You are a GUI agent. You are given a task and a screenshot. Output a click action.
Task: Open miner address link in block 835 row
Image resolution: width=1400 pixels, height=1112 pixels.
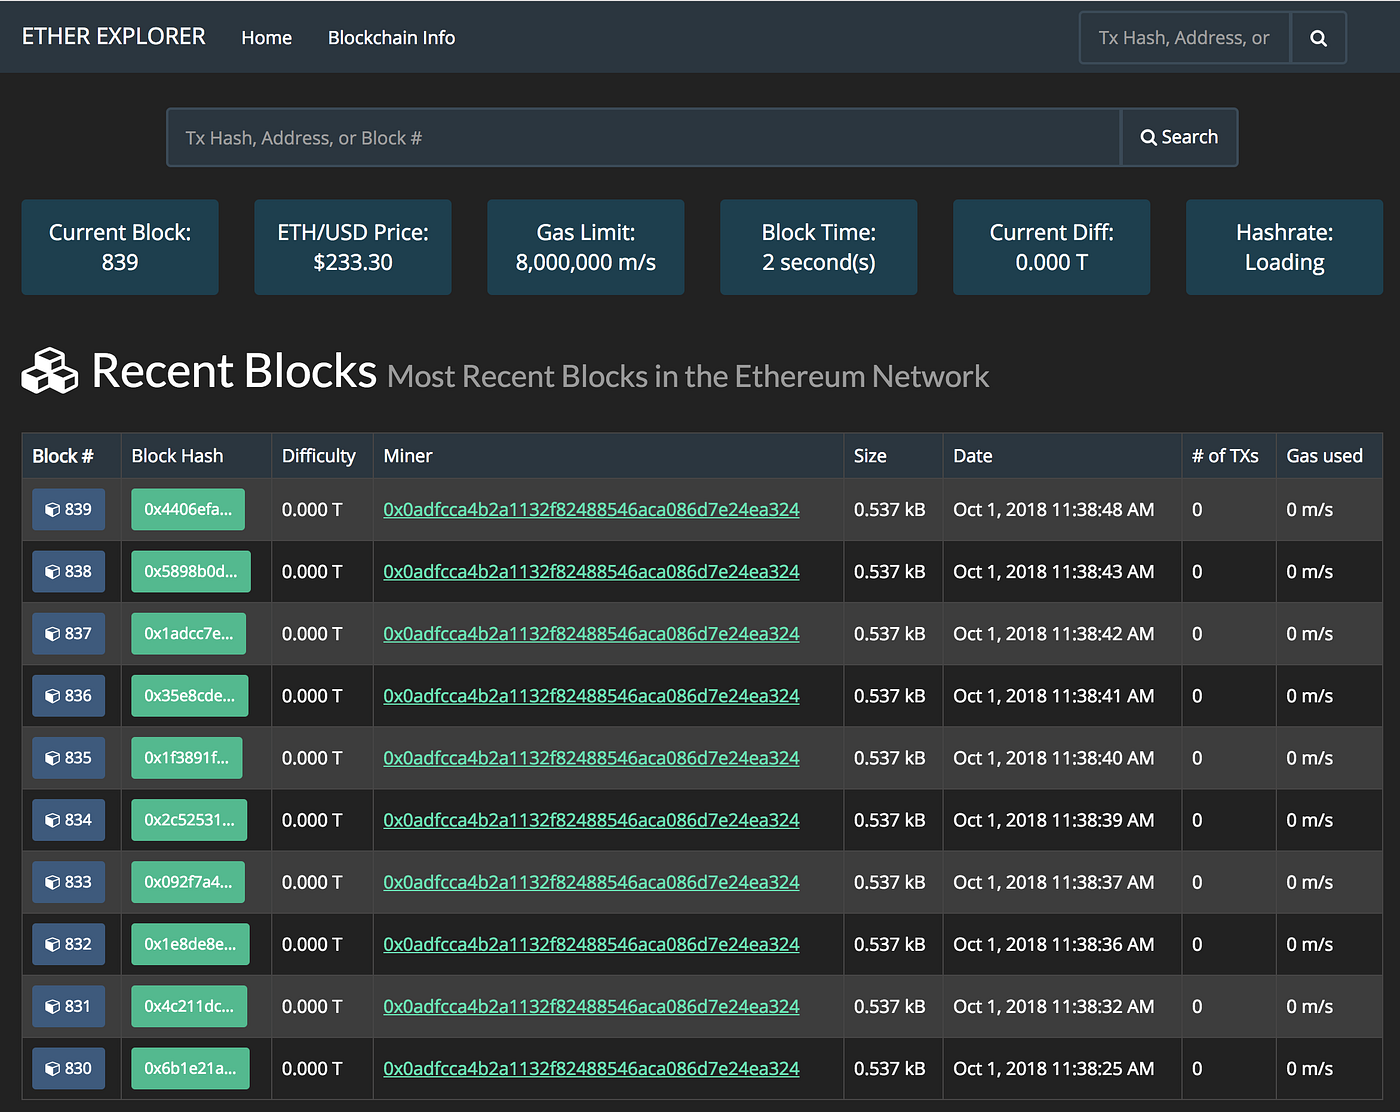(x=591, y=758)
